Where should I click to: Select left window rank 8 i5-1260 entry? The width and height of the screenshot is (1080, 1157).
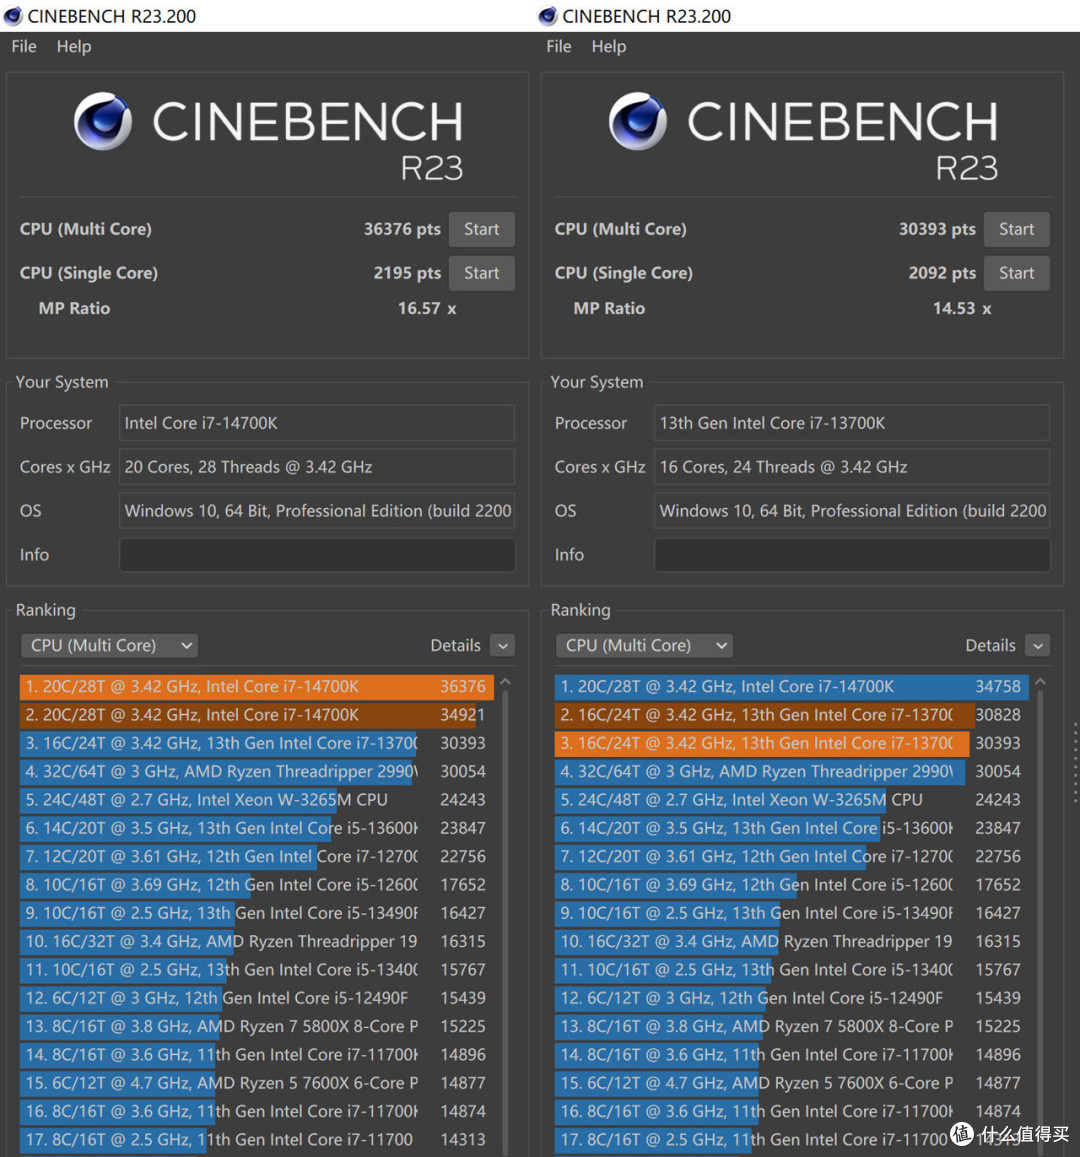(x=256, y=885)
